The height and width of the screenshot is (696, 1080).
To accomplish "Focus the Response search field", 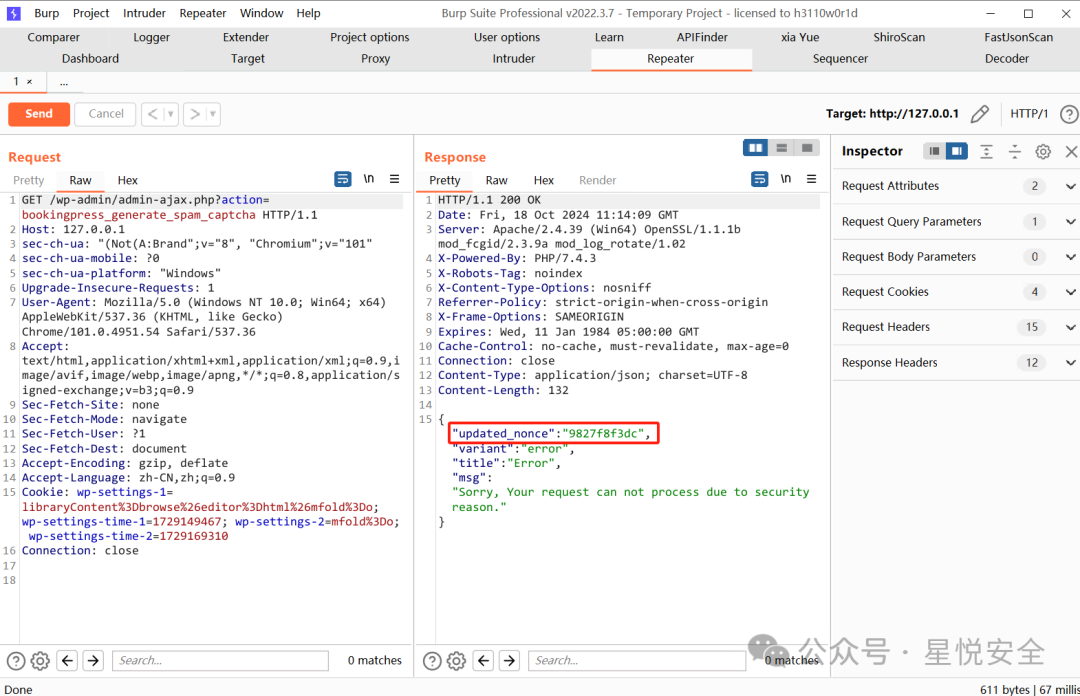I will [637, 660].
